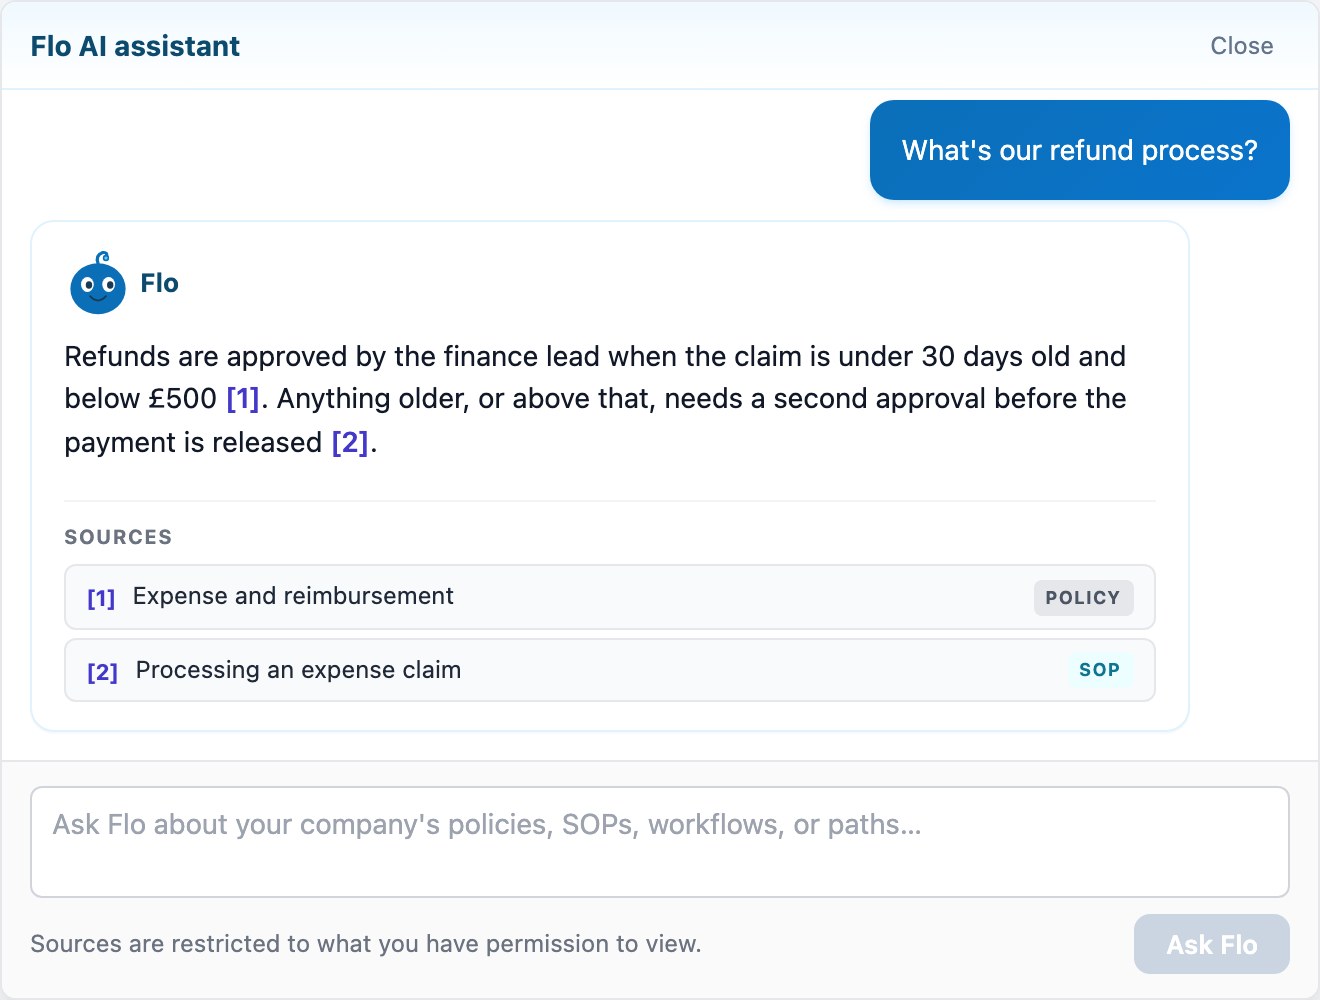Image resolution: width=1320 pixels, height=1000 pixels.
Task: Focus the 'Ask Flo about your company's policies' field
Action: 660,842
